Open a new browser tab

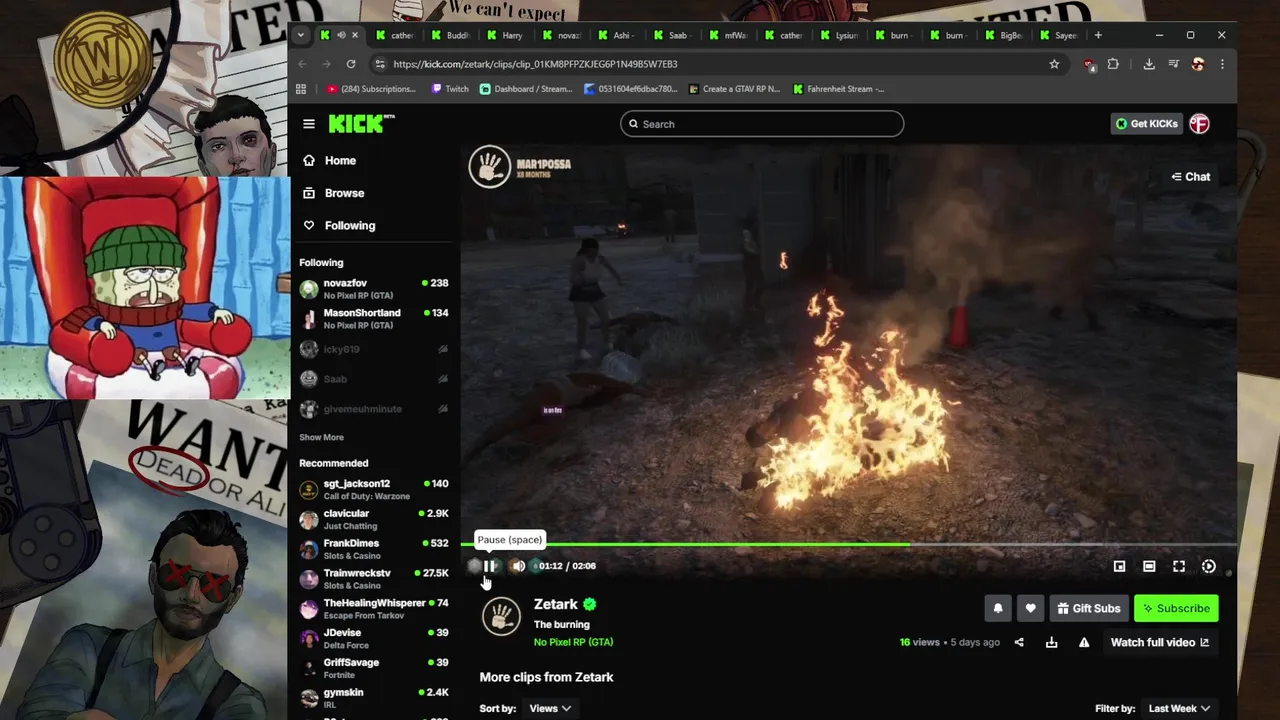click(1098, 35)
